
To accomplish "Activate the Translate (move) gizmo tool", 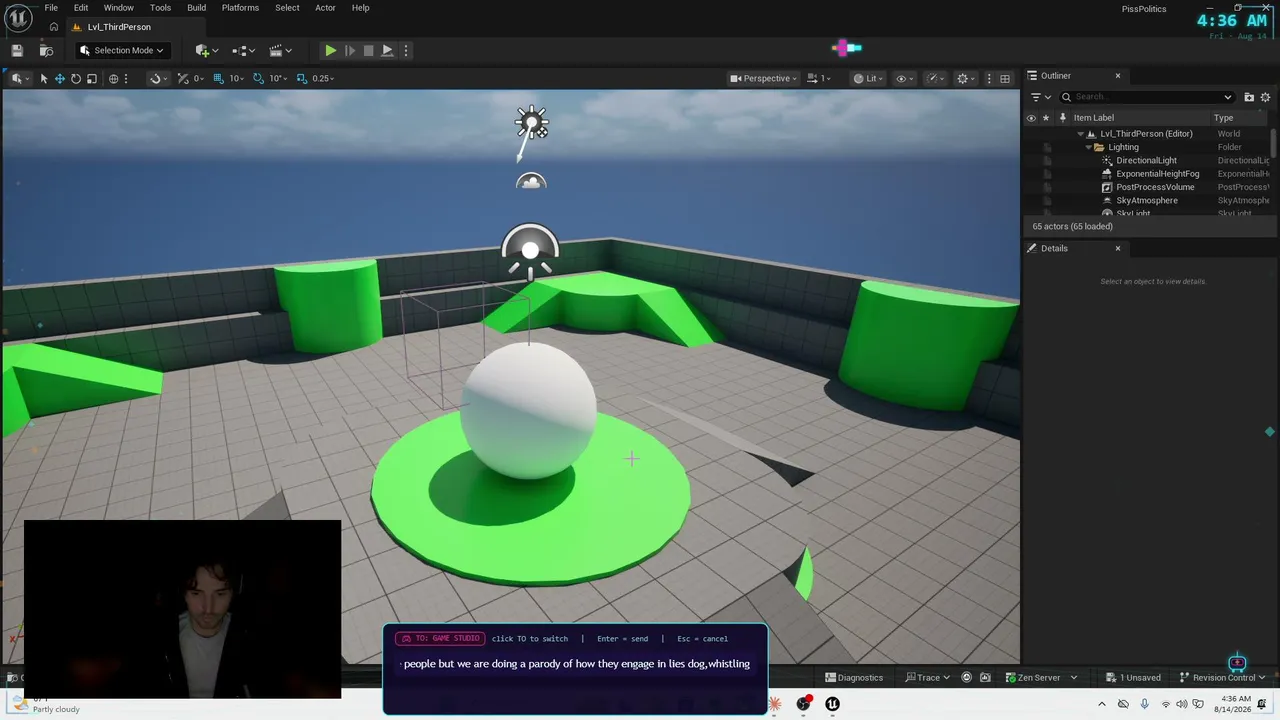I will [x=59, y=78].
